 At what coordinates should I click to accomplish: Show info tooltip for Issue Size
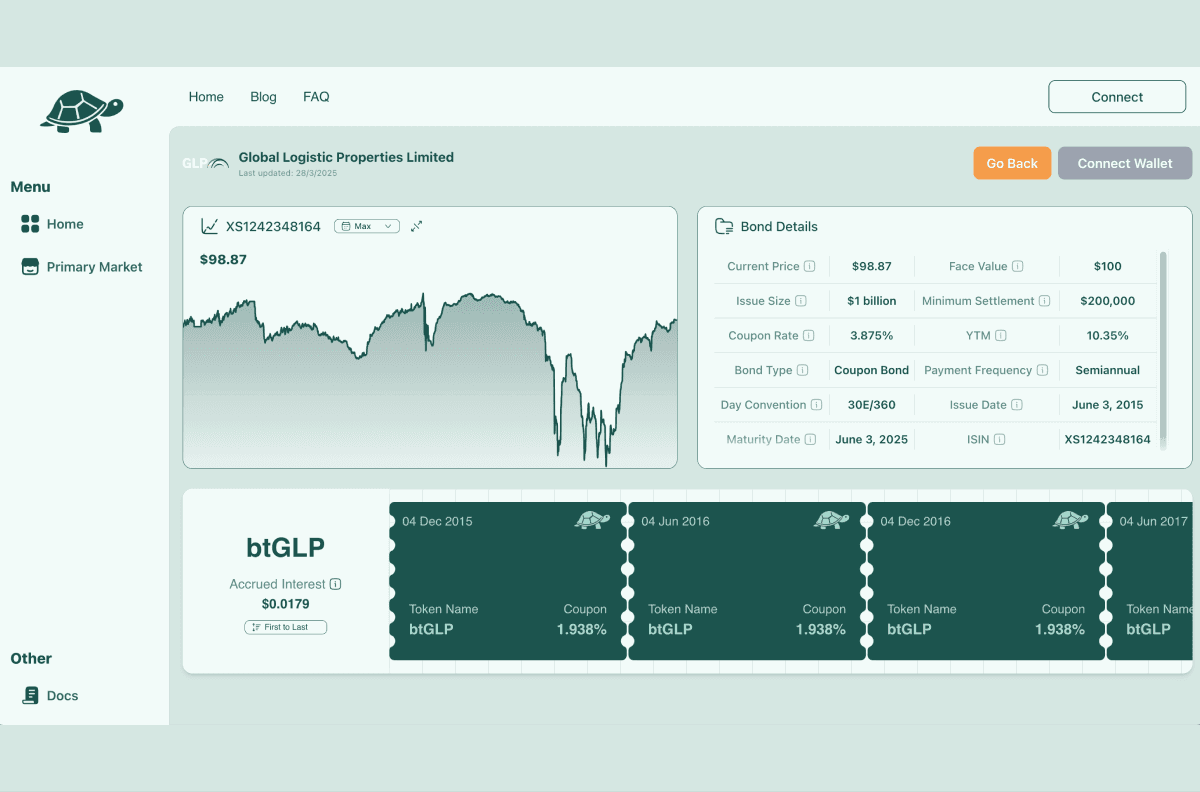[x=801, y=301]
